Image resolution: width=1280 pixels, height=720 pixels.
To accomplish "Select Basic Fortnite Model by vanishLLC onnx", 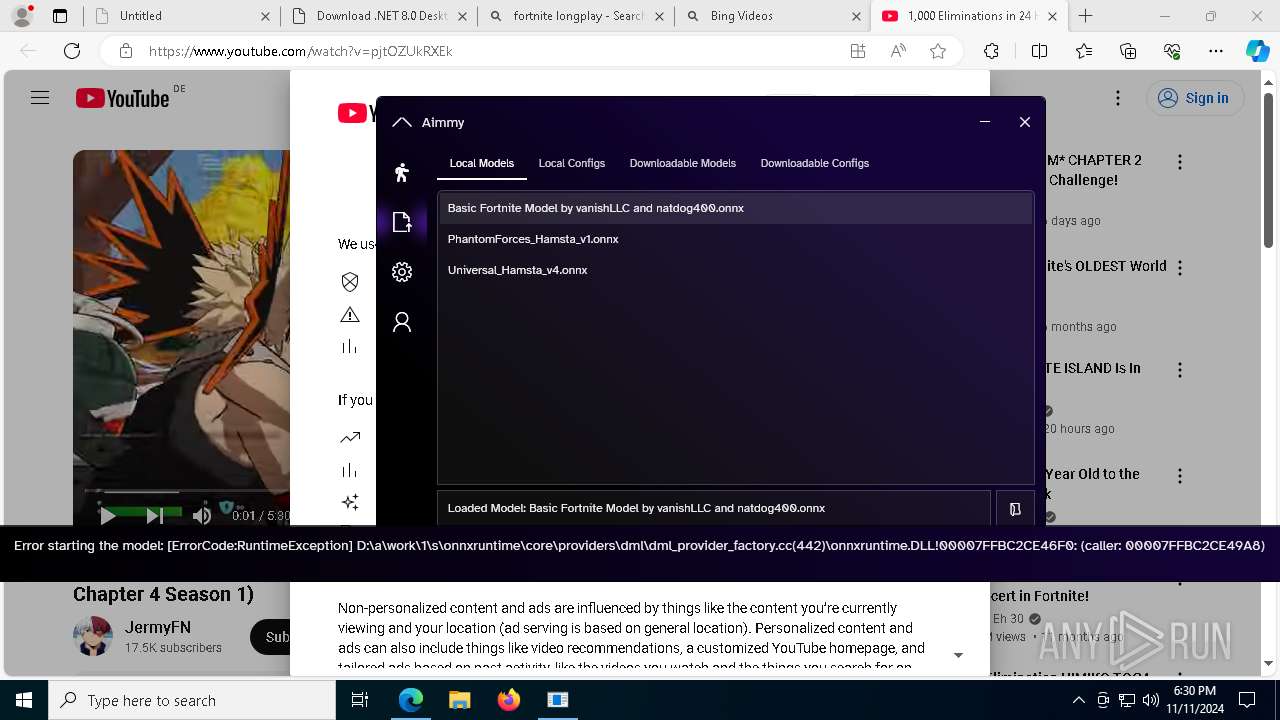I will click(736, 208).
